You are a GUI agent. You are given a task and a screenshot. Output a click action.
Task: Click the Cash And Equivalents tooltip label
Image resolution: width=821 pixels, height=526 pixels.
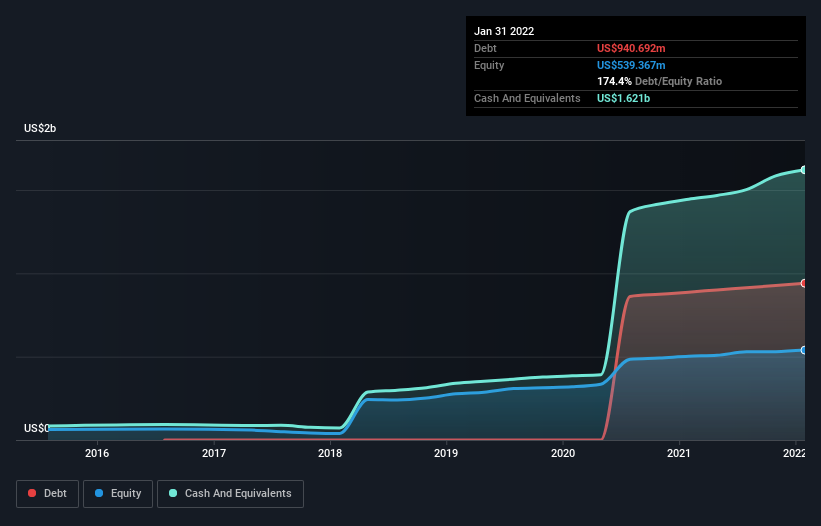click(x=527, y=98)
